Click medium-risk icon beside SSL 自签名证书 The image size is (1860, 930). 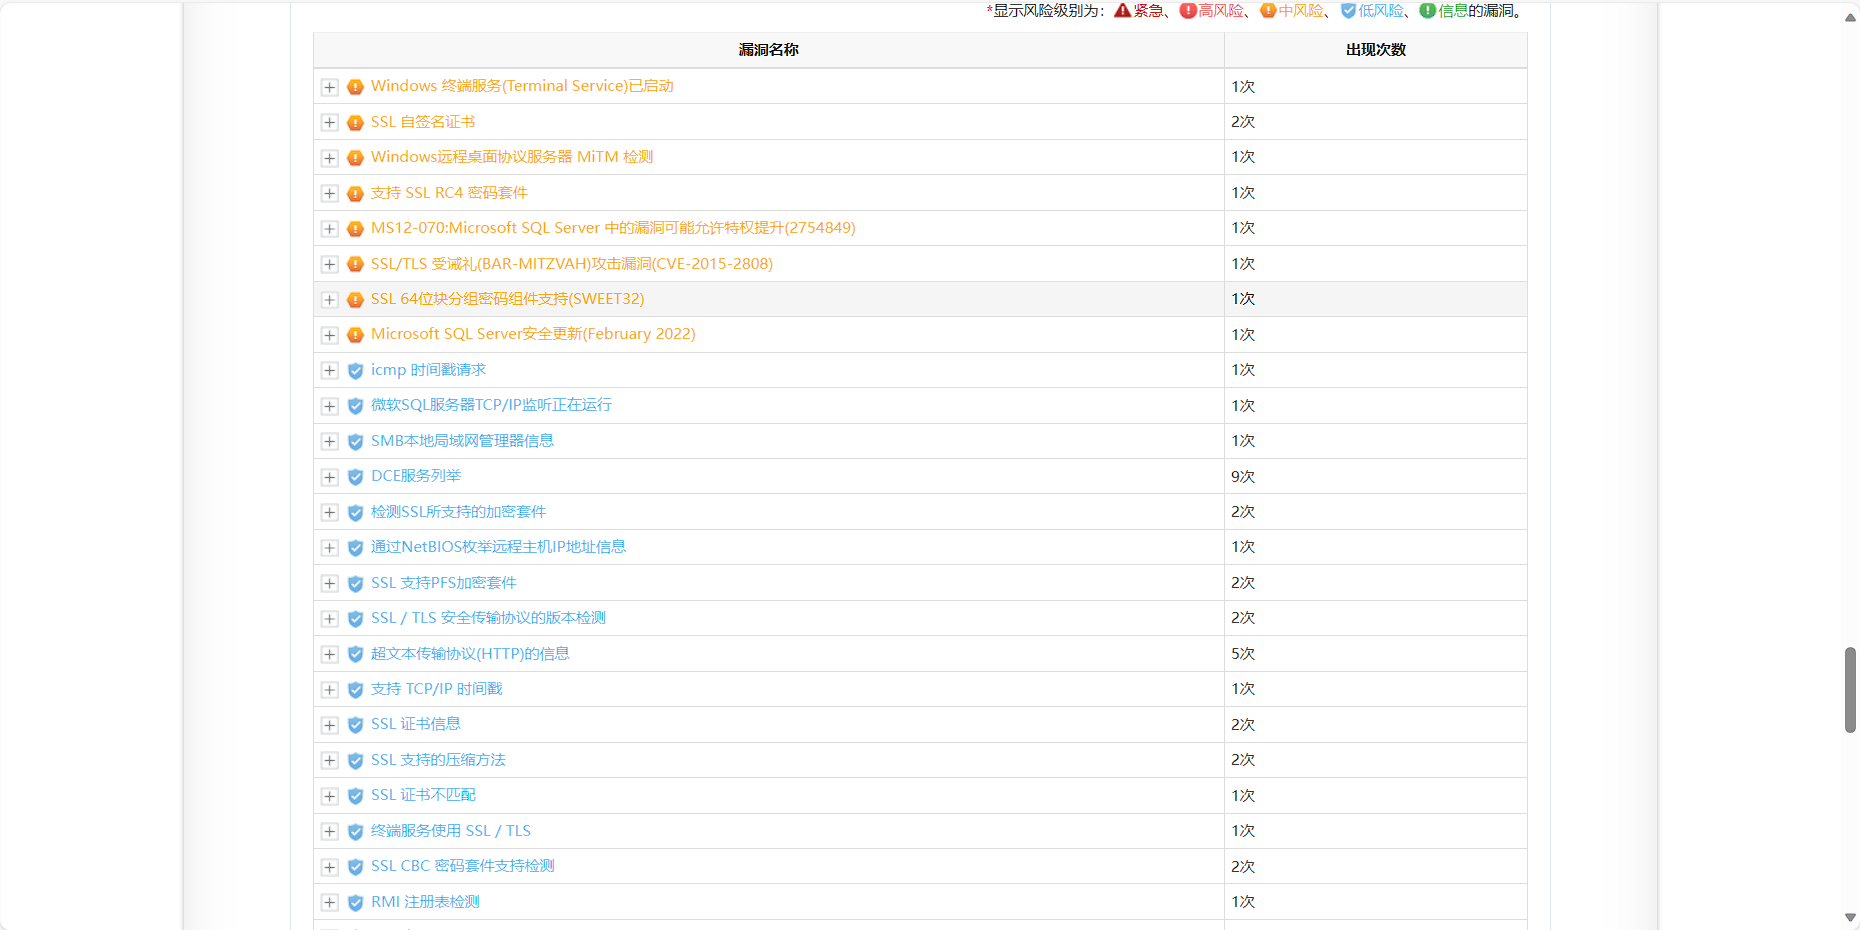pyautogui.click(x=355, y=123)
